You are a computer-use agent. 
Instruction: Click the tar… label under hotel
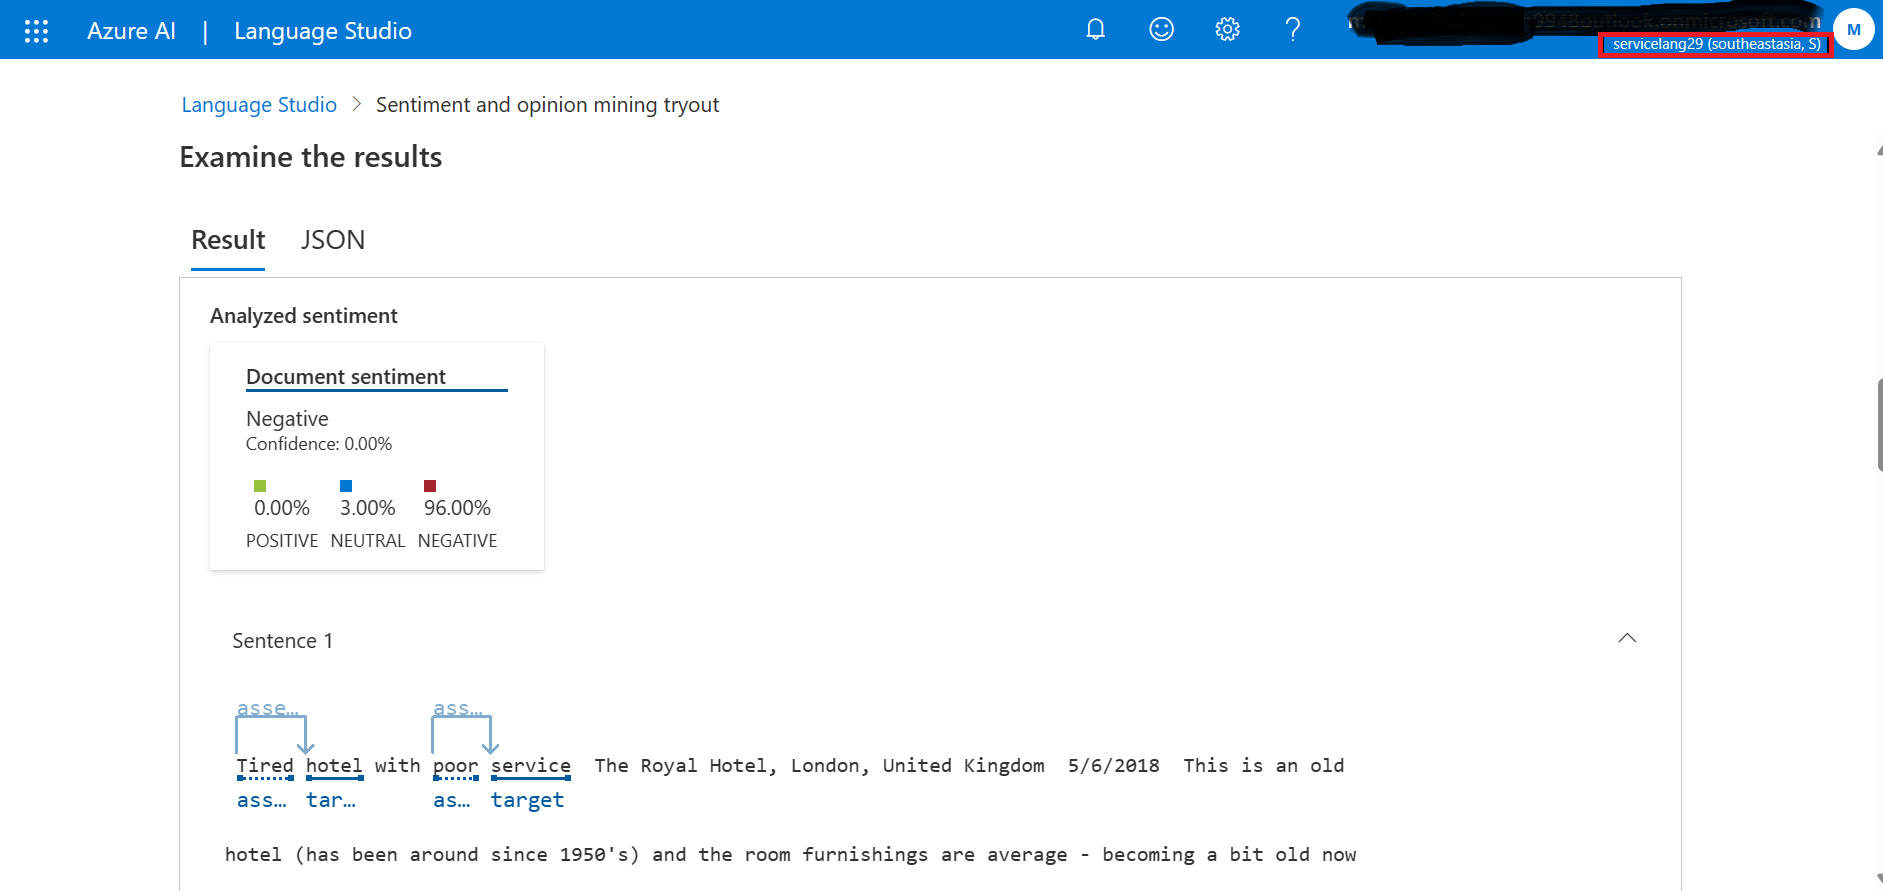click(330, 800)
